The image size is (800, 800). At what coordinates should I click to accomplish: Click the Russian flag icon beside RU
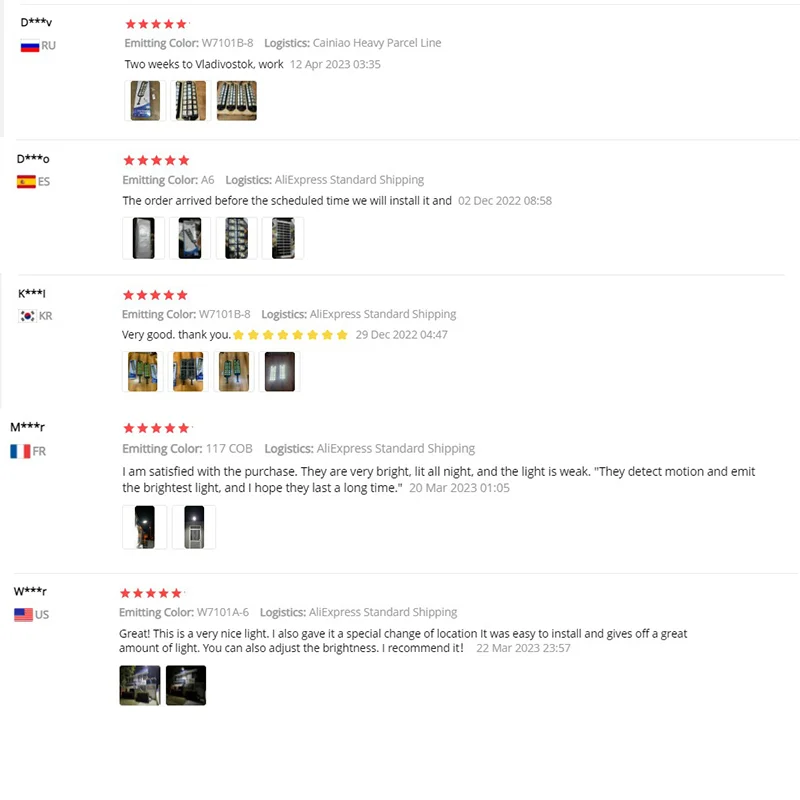pyautogui.click(x=29, y=46)
